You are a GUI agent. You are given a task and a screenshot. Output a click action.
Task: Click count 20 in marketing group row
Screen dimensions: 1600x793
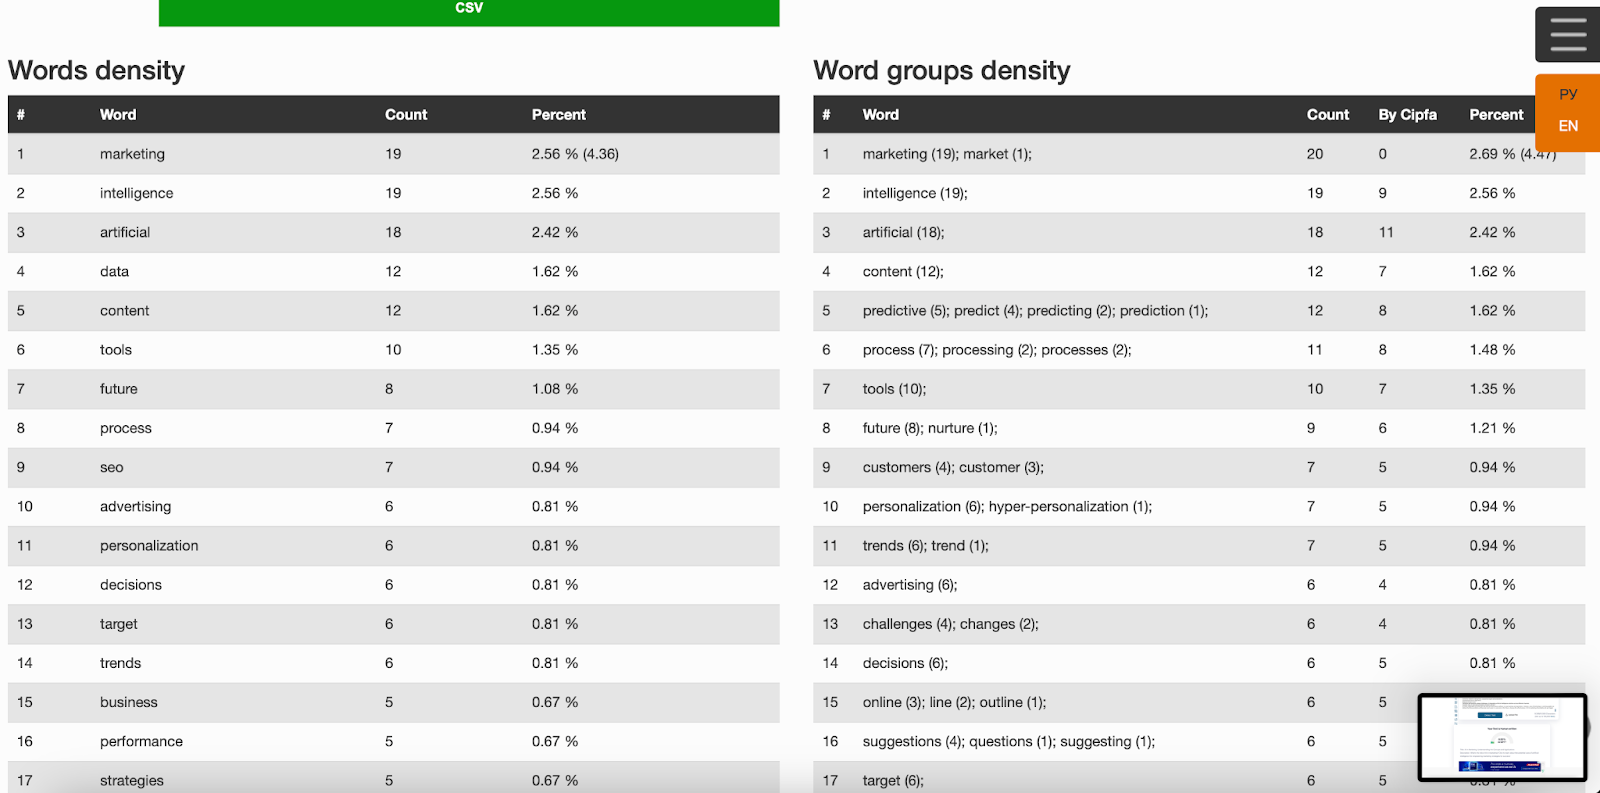point(1315,154)
